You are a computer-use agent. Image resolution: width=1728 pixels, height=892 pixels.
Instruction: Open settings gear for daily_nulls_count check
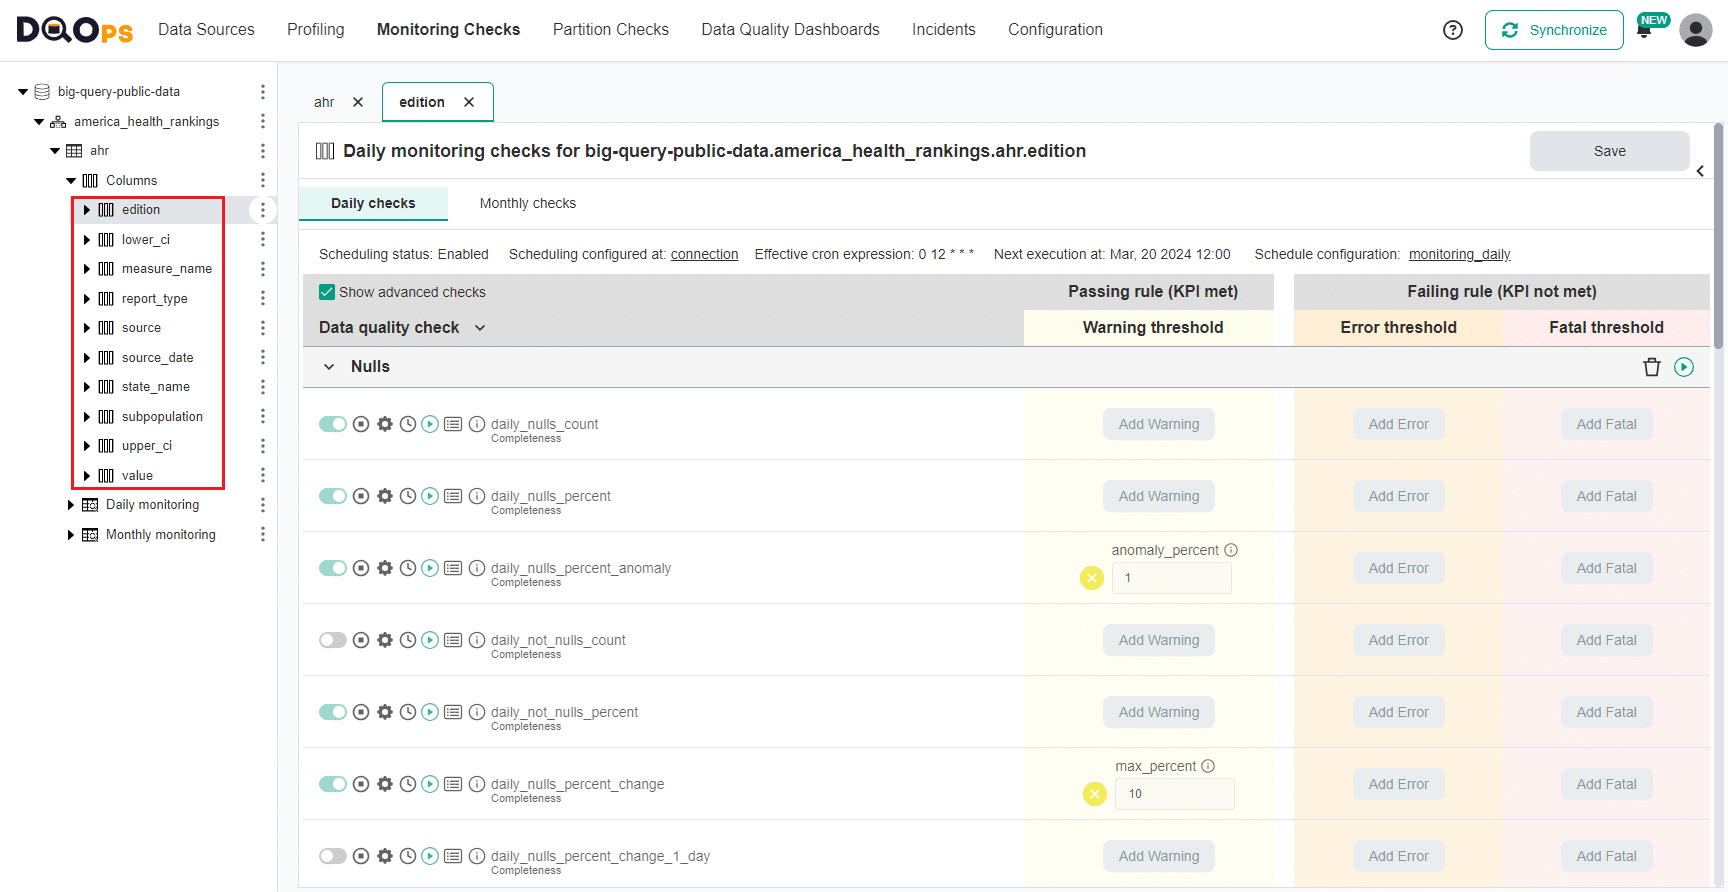(385, 424)
